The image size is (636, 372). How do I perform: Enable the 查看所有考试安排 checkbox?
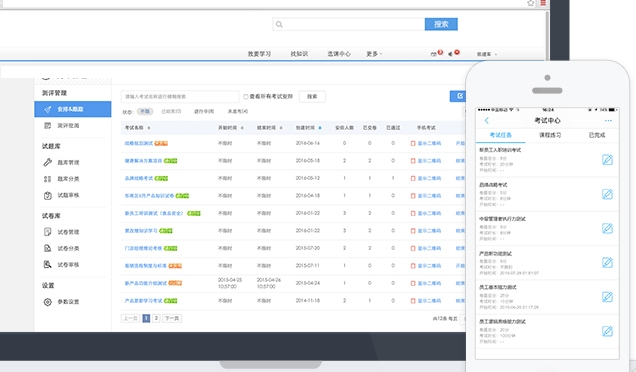tap(245, 97)
